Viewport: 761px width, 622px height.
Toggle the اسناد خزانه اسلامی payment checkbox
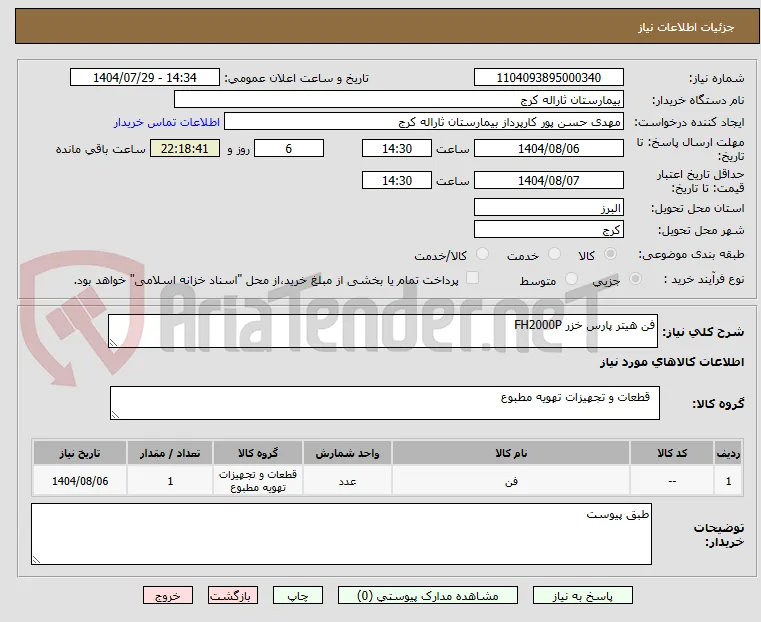[x=472, y=278]
